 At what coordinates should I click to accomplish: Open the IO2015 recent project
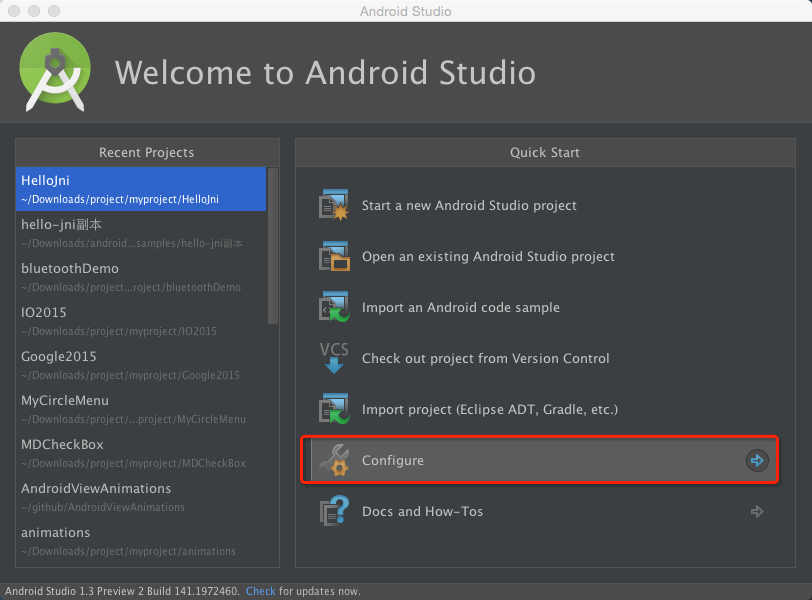coord(141,321)
